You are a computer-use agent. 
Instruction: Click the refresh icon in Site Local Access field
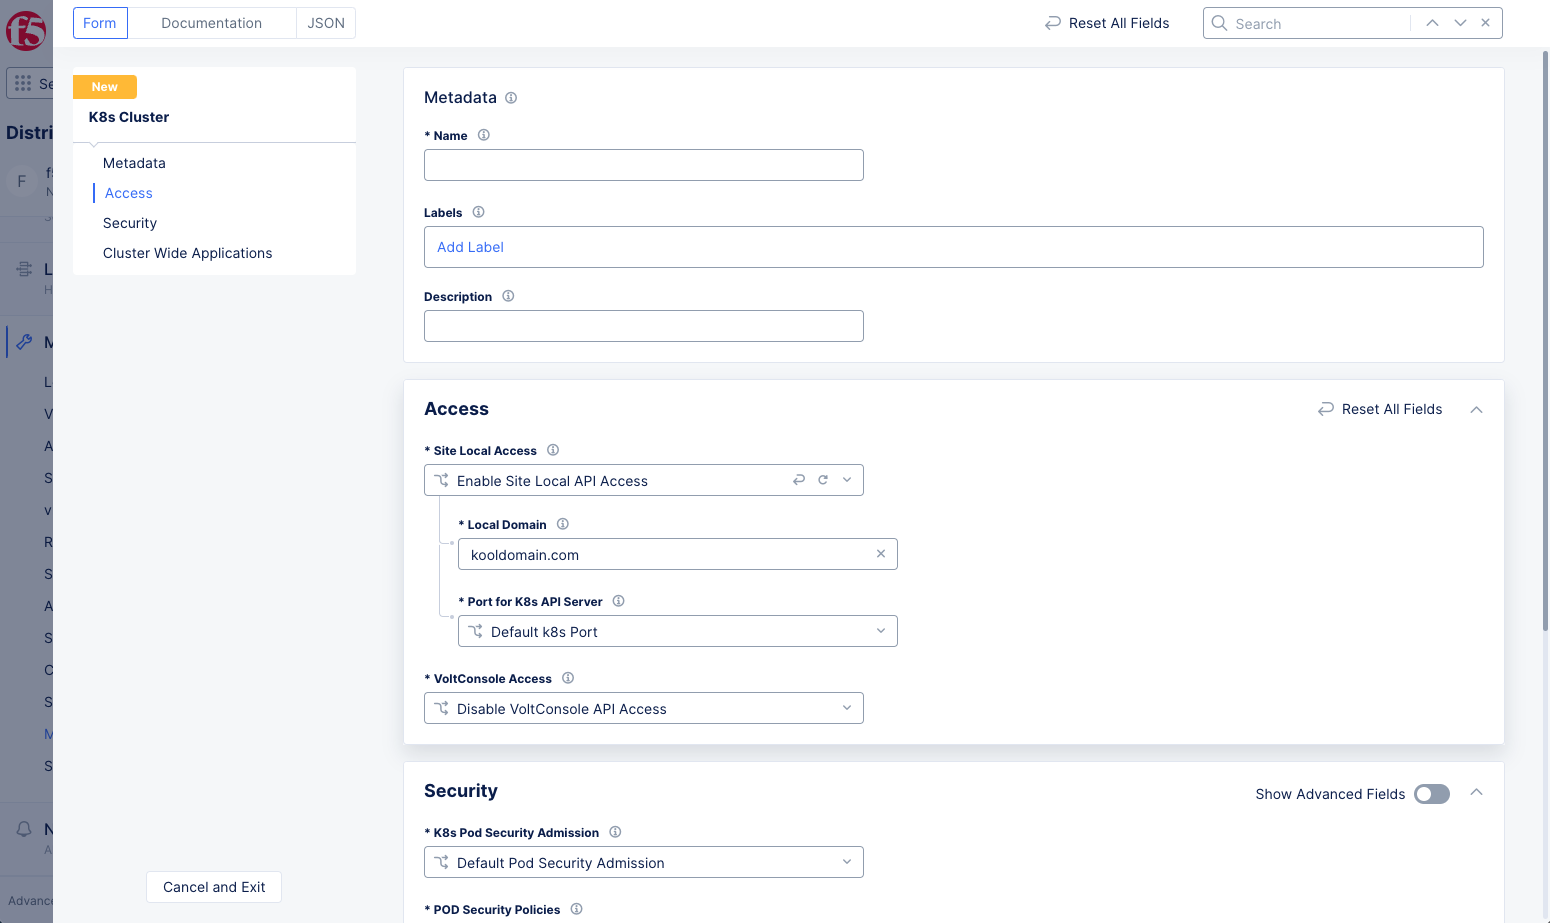[823, 480]
